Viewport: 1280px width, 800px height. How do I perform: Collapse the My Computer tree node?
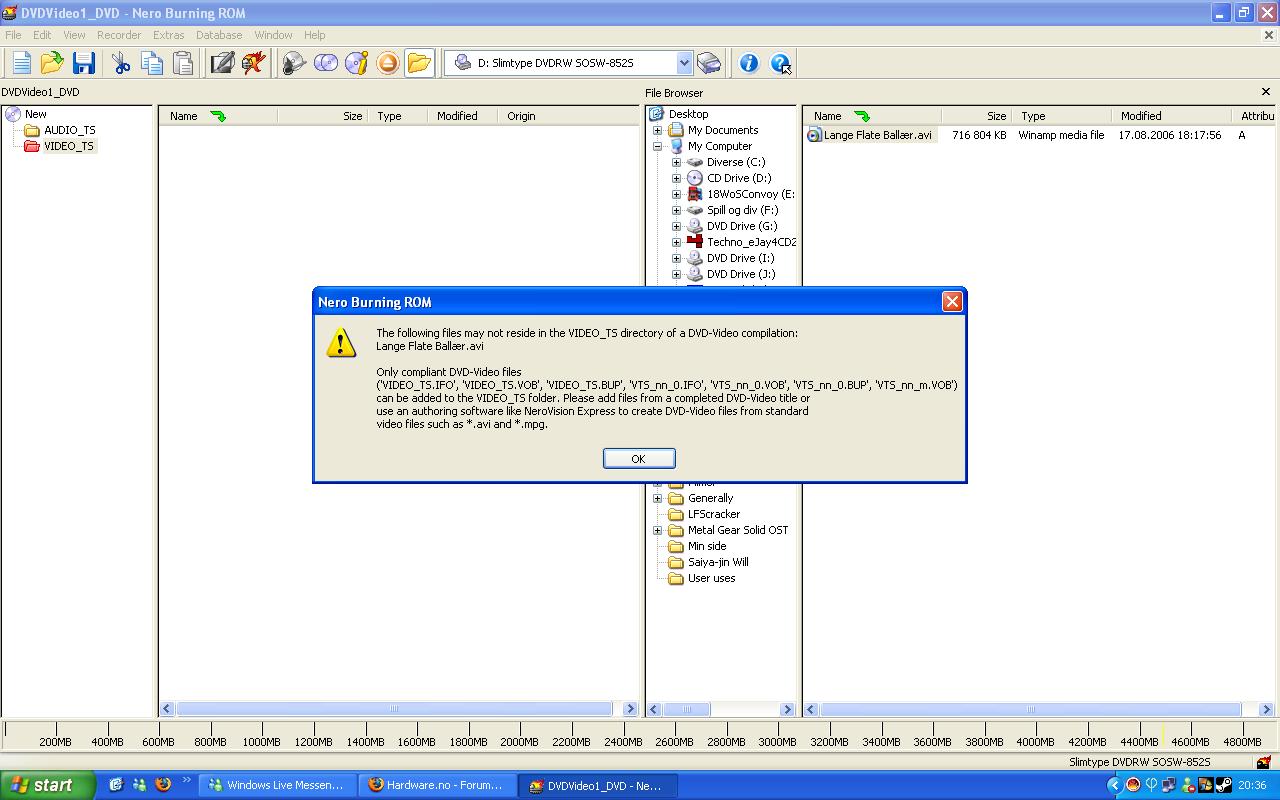[658, 146]
